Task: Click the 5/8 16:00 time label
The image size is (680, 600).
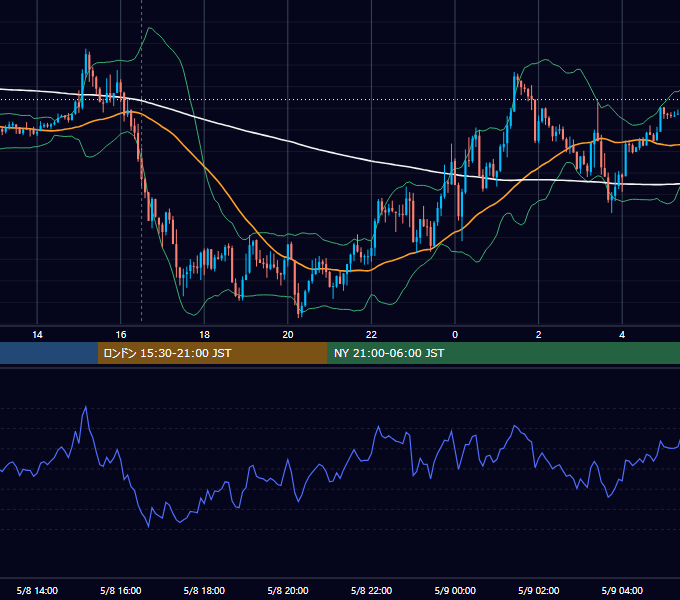Action: point(121,590)
